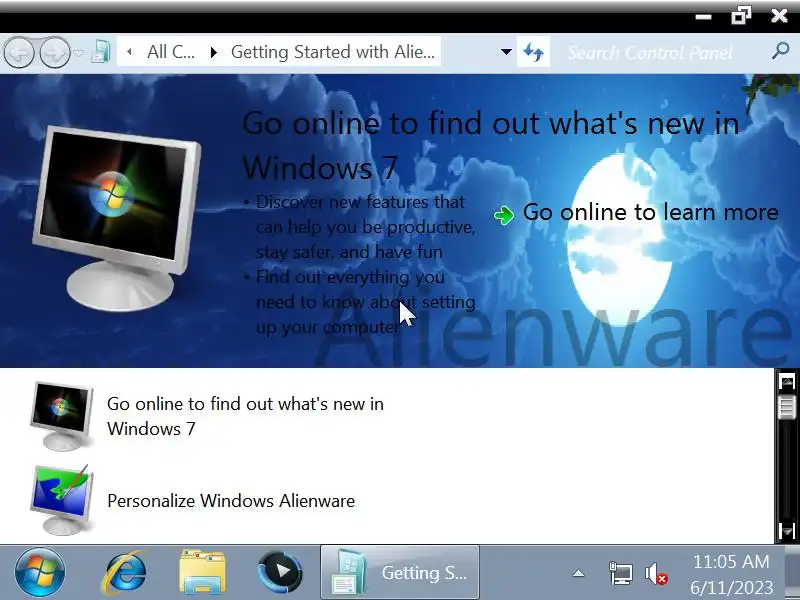Image resolution: width=800 pixels, height=600 pixels.
Task: Click the Windows 7 monitor icon in list
Action: coord(62,416)
